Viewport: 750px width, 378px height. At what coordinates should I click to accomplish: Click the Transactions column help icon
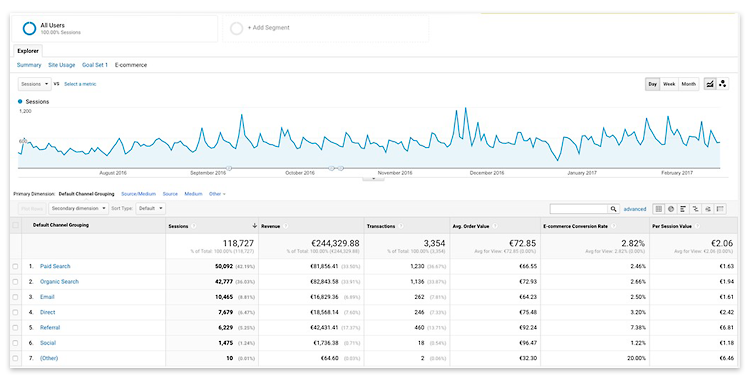click(400, 226)
